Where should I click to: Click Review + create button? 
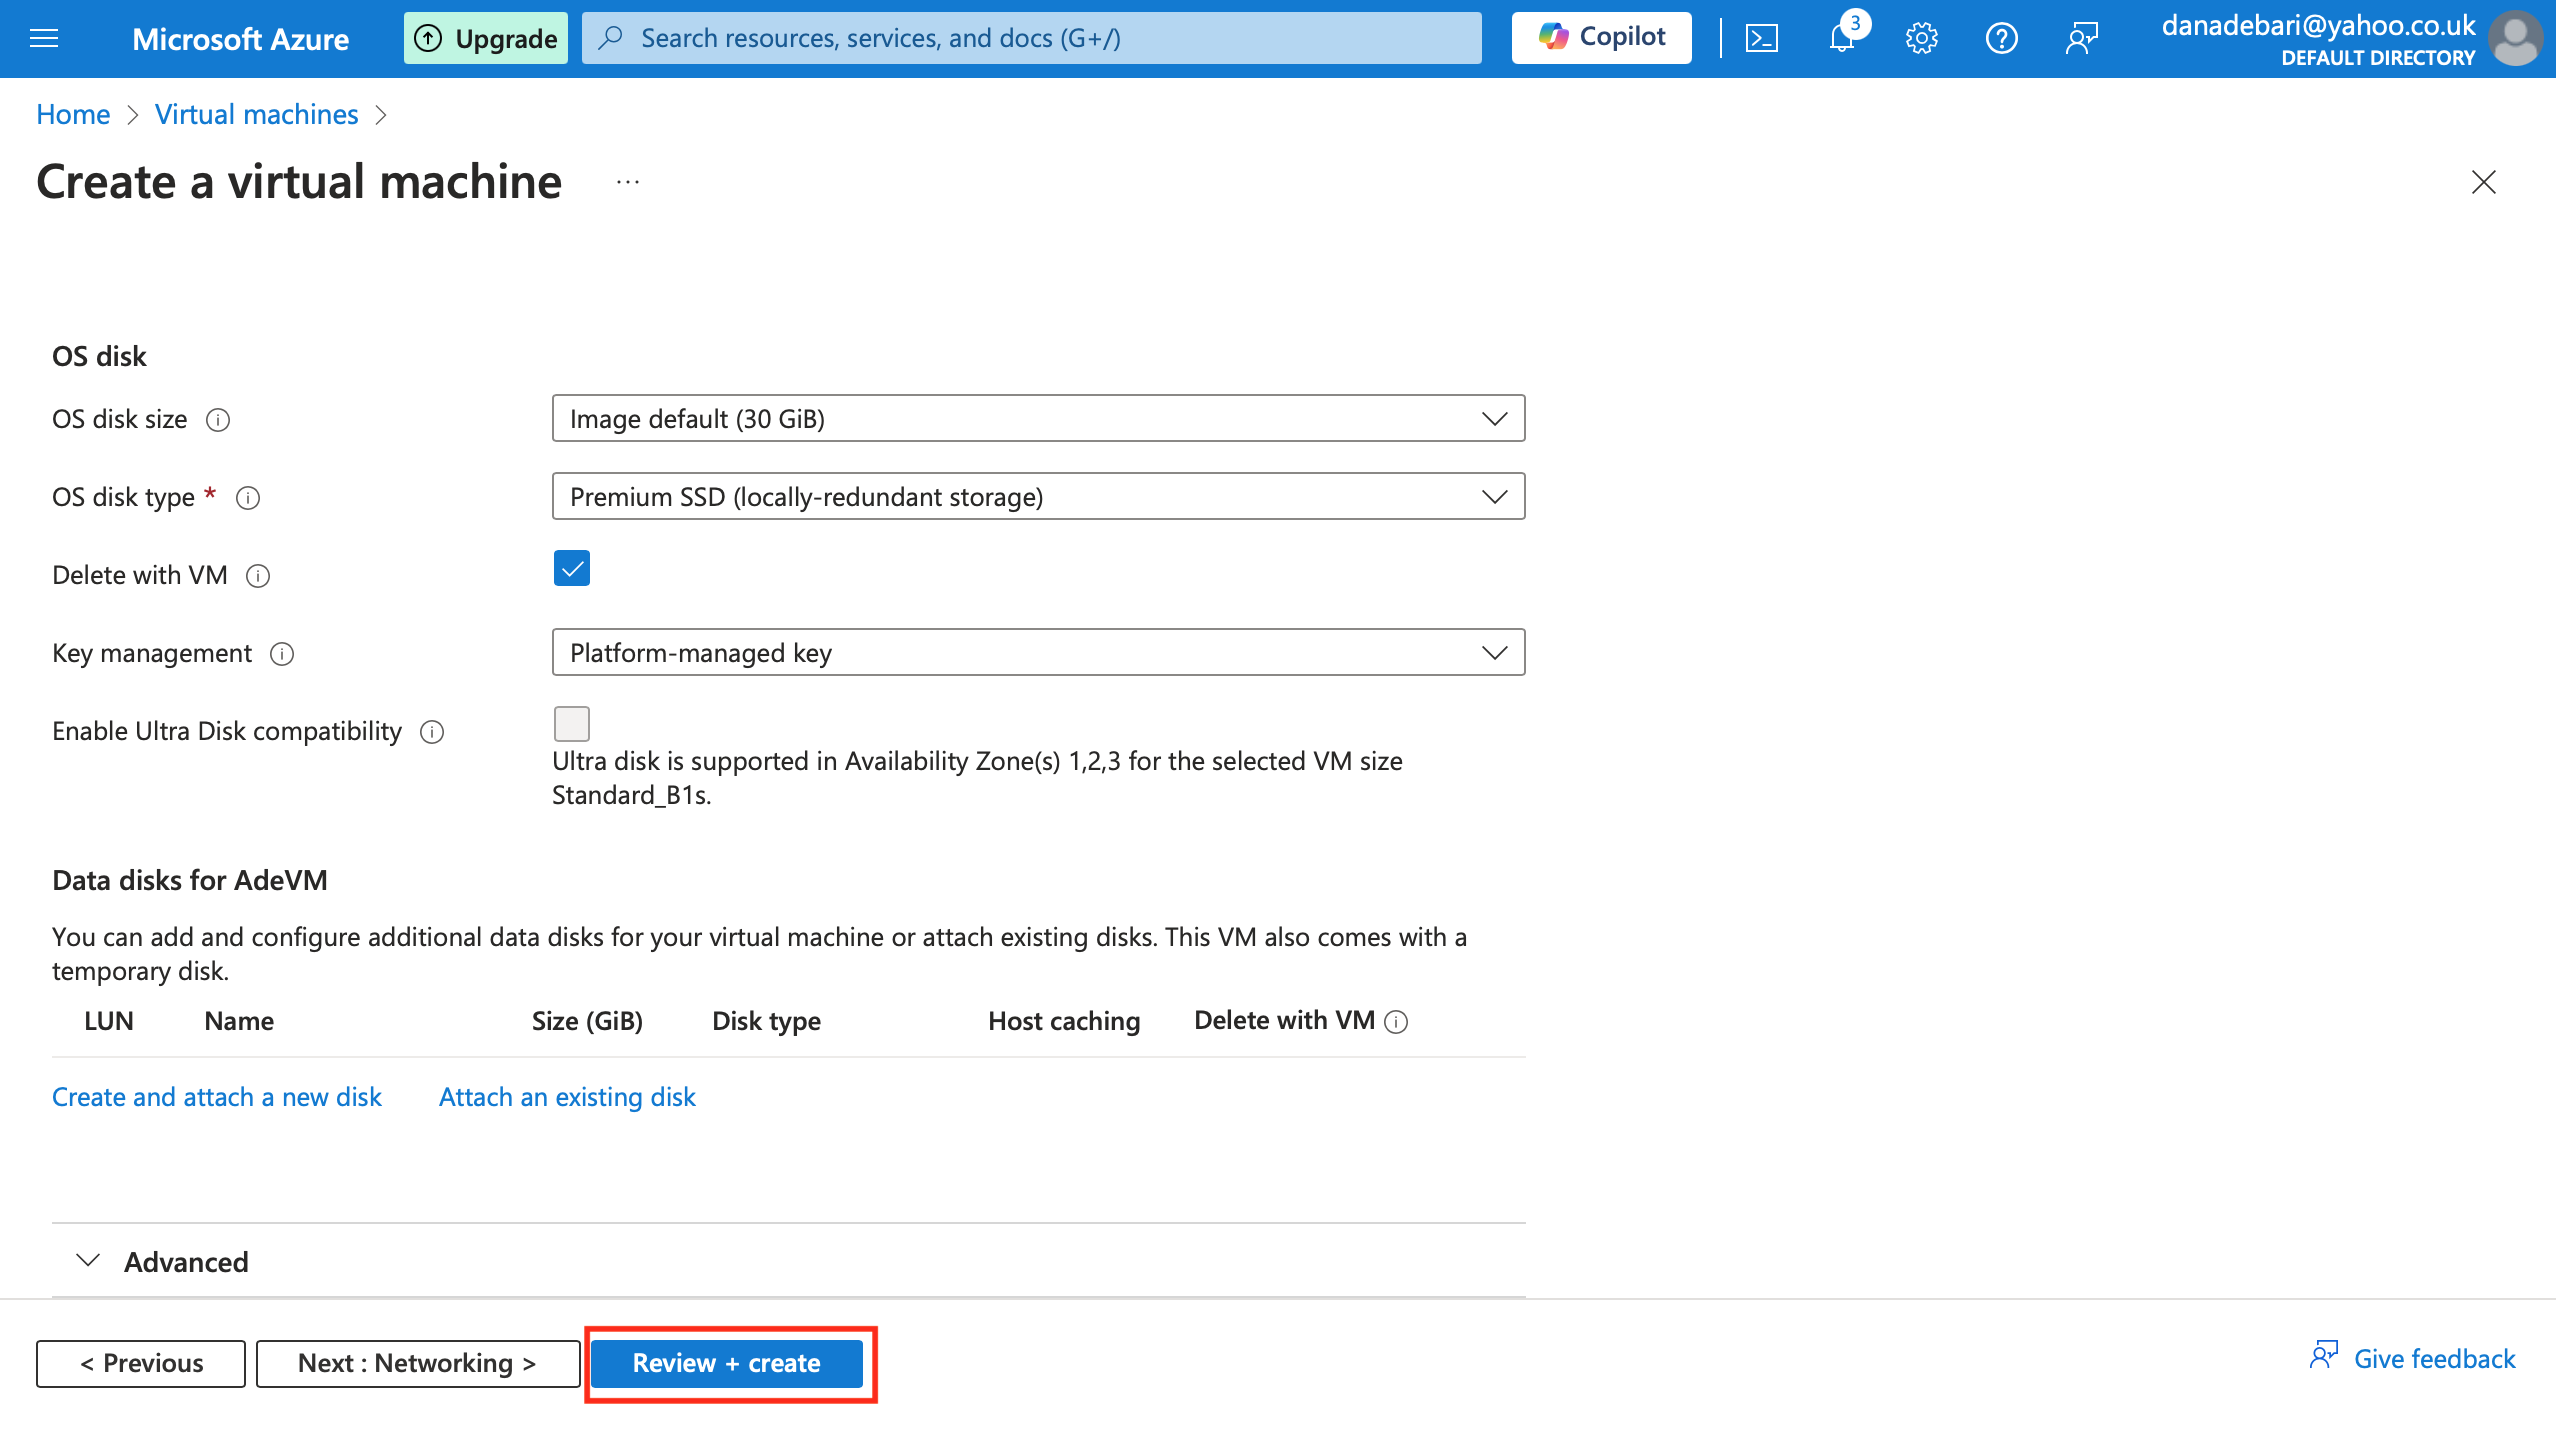[x=727, y=1363]
